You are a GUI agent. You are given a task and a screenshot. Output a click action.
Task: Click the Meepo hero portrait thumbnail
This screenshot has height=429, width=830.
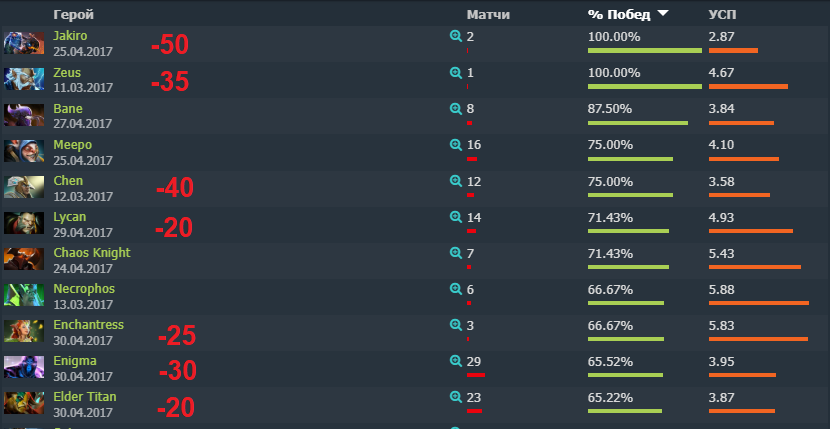[24, 152]
